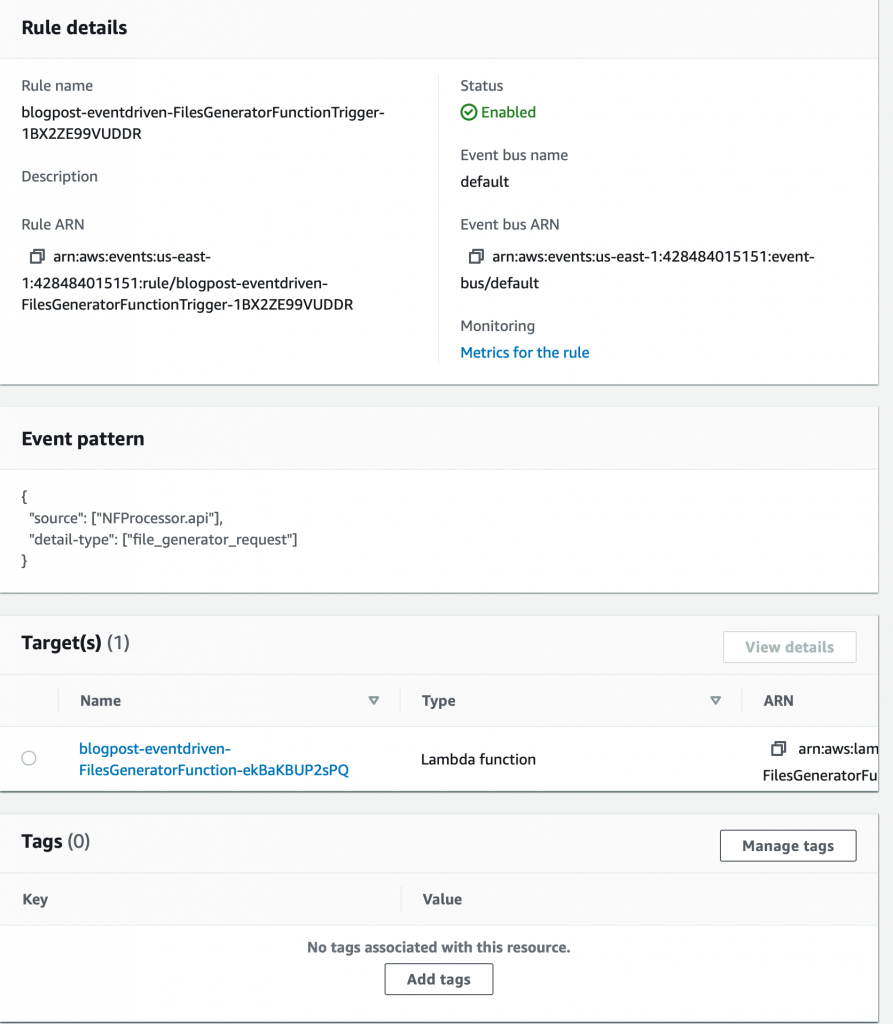
Task: Click the sort arrow in Type column
Action: (715, 701)
